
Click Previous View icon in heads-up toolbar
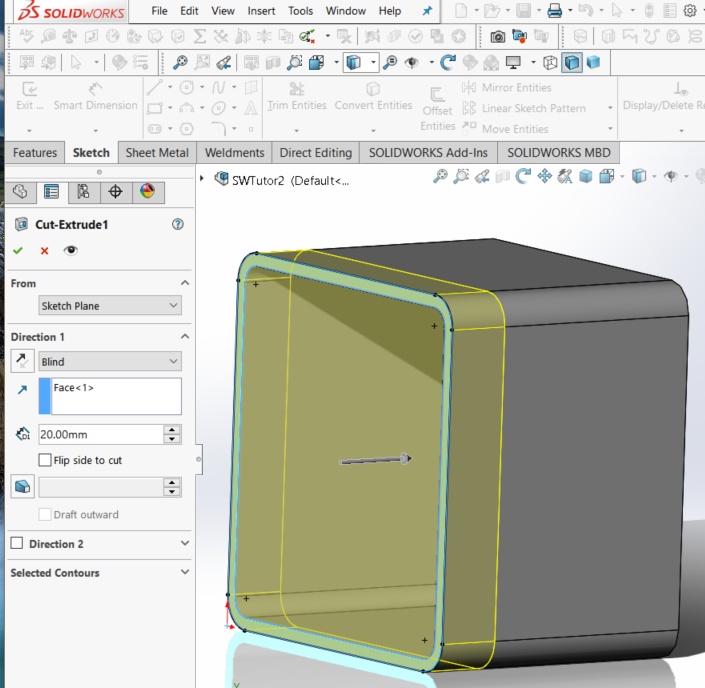[482, 176]
